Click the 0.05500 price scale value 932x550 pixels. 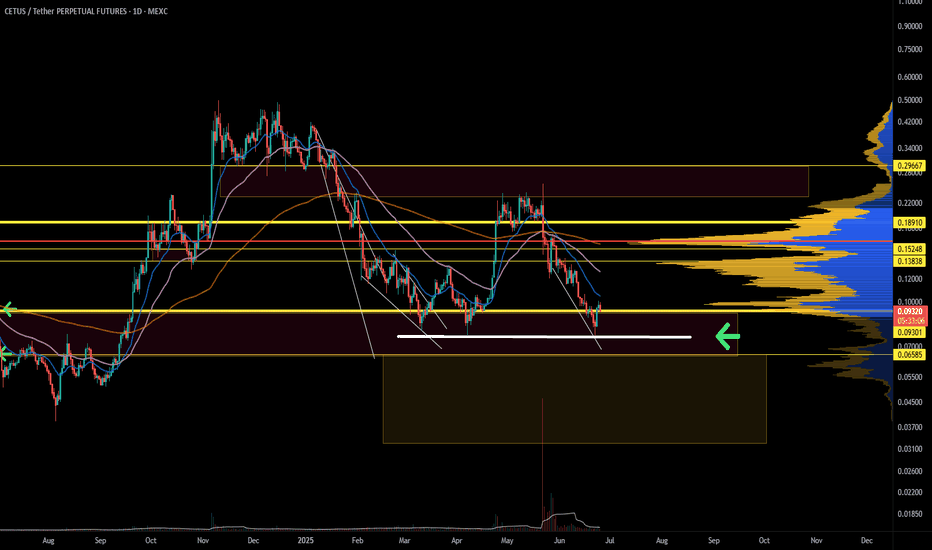(x=910, y=377)
